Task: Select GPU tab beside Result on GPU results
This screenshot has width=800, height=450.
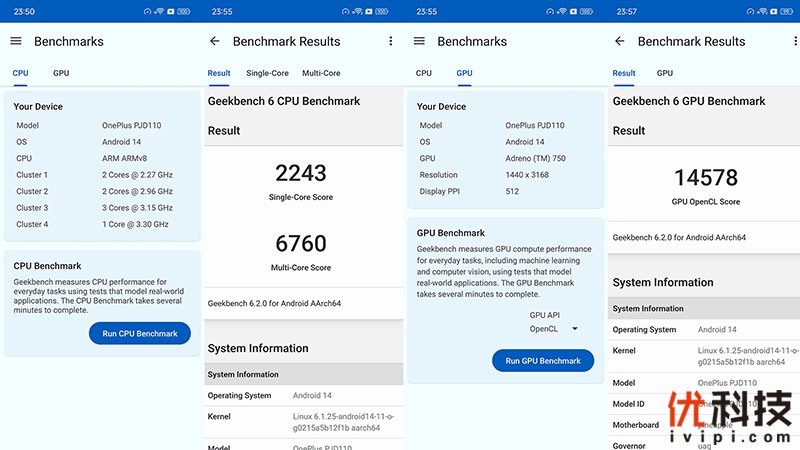Action: 664,73
